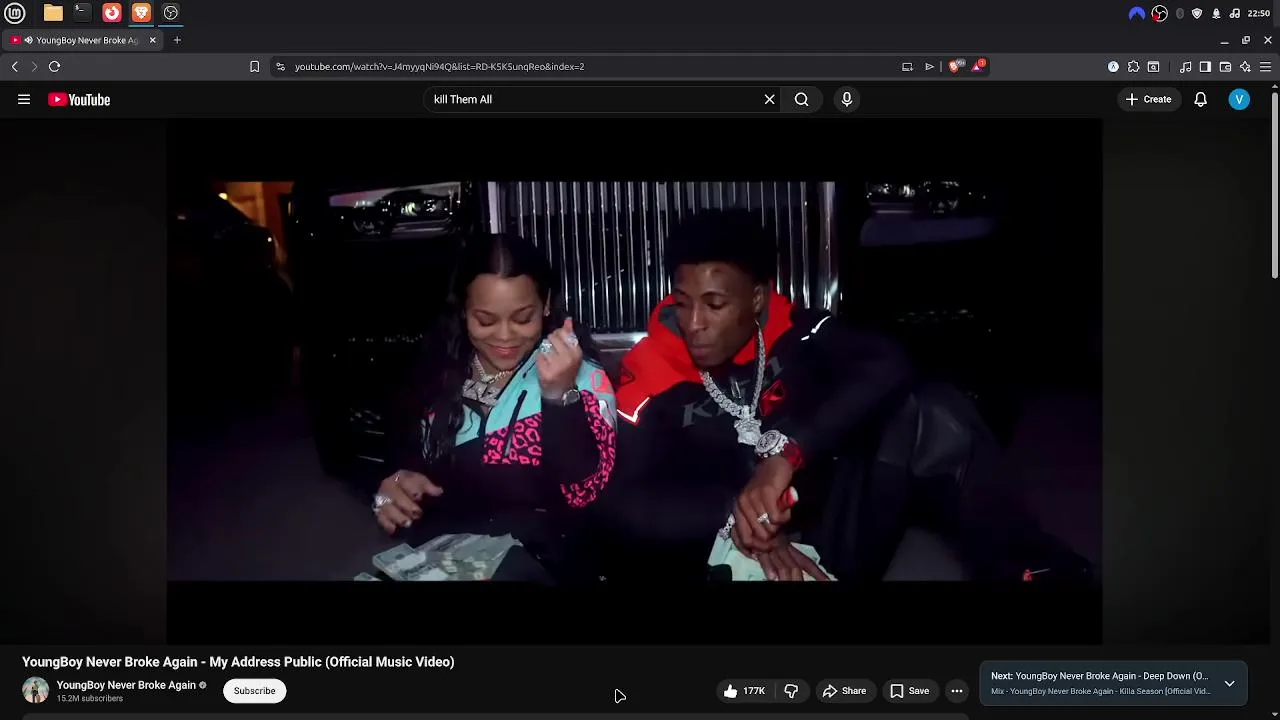Screen dimensions: 1280x720
Task: Submit the search with the magnifier button
Action: (801, 99)
